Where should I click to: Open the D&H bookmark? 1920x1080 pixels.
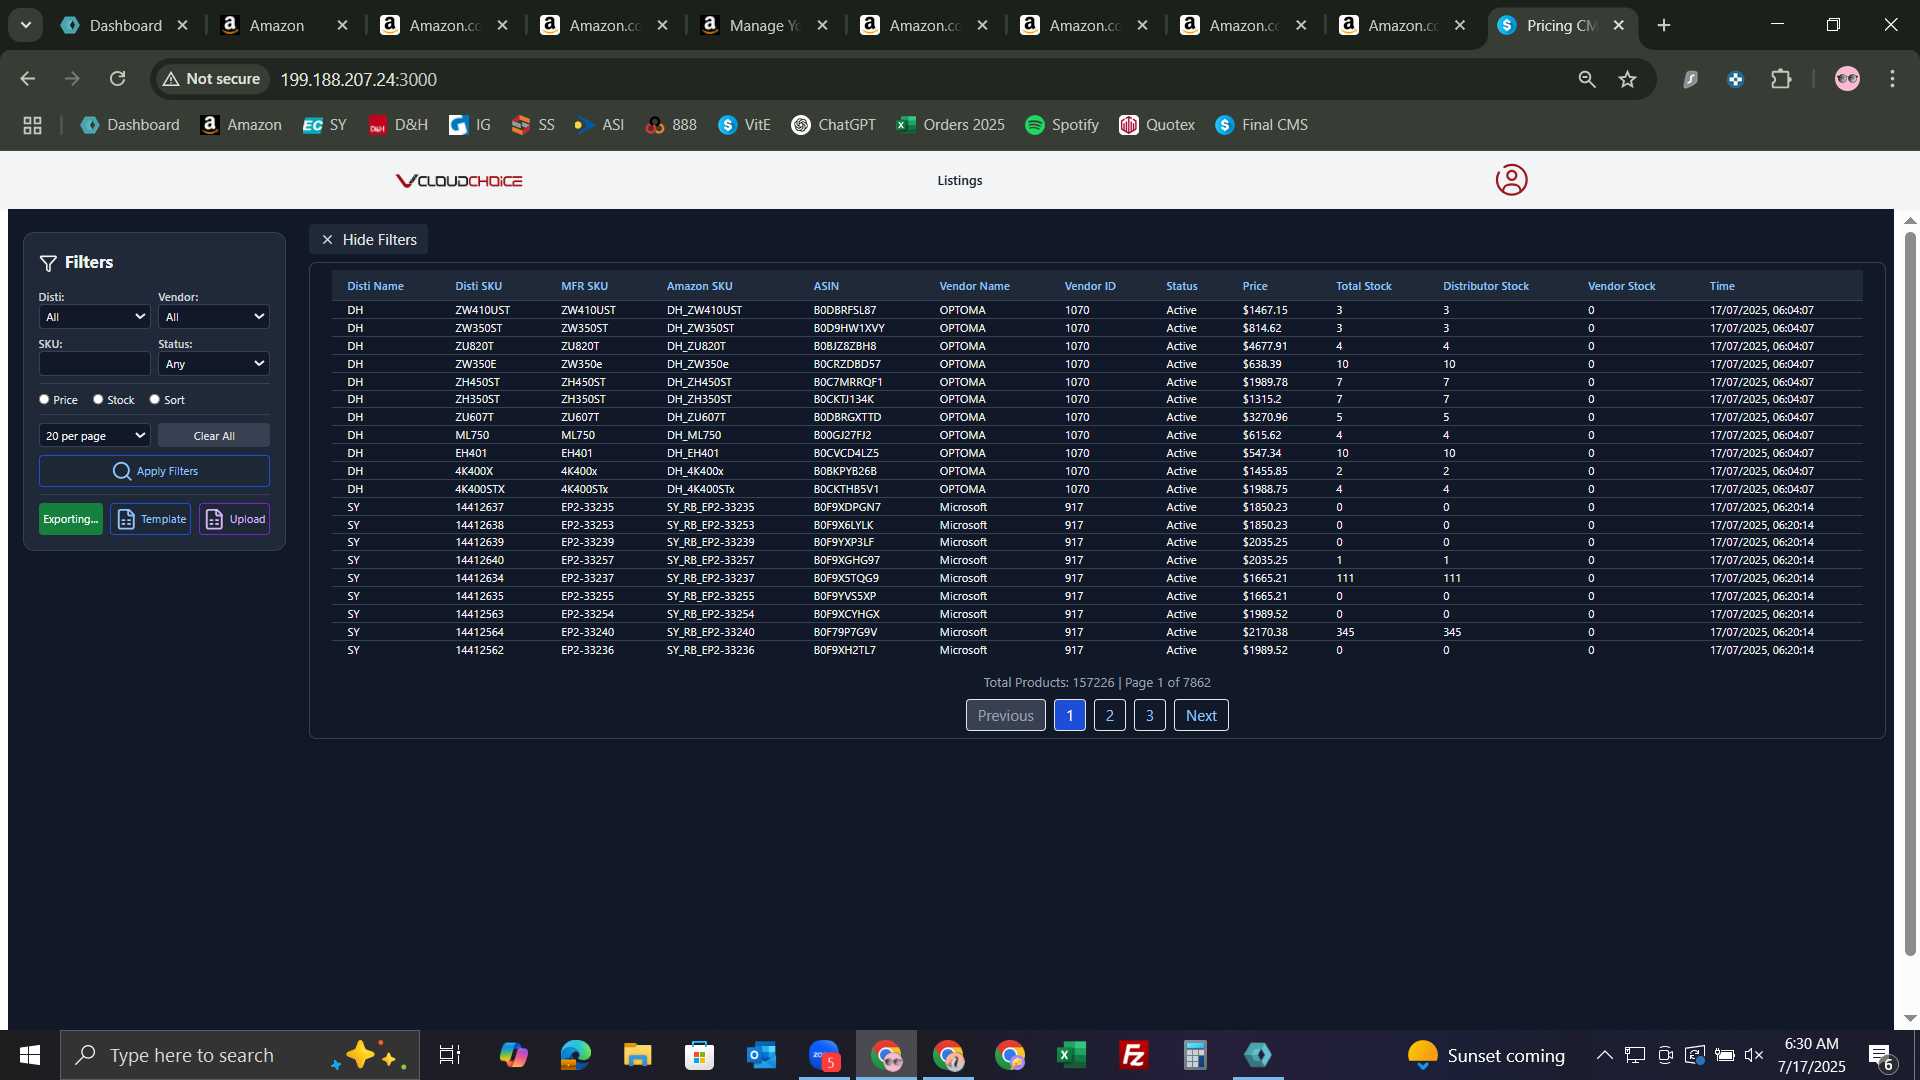[398, 125]
